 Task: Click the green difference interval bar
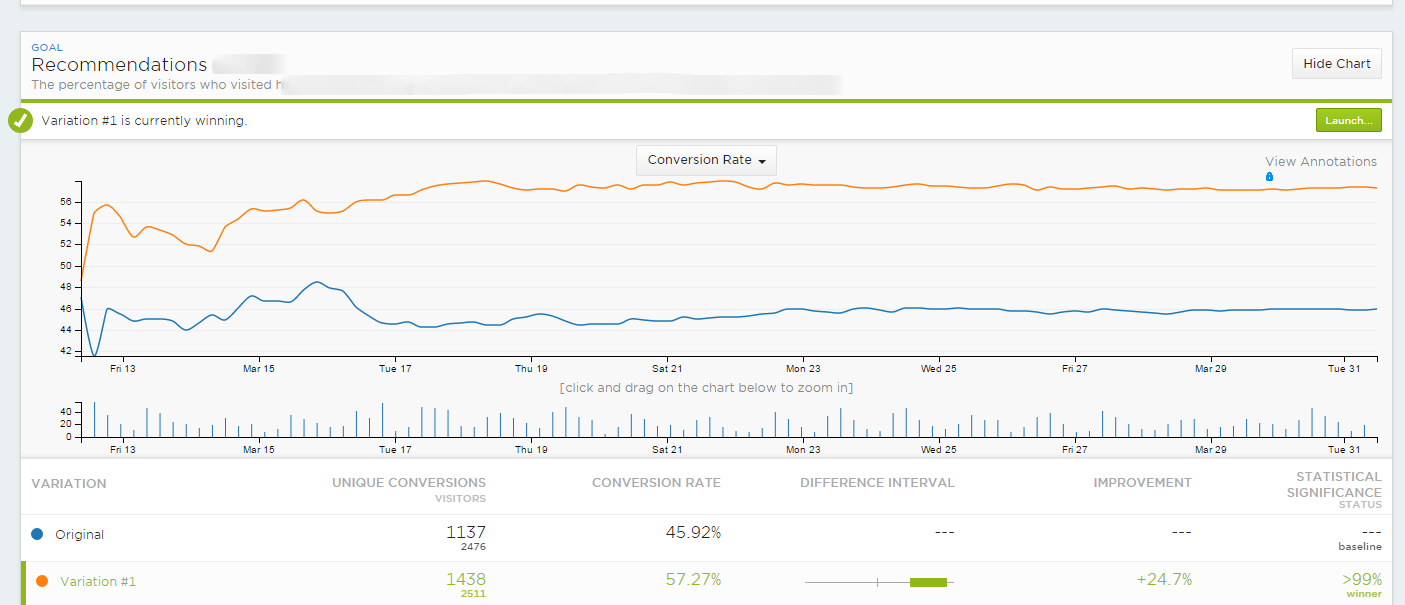click(927, 582)
